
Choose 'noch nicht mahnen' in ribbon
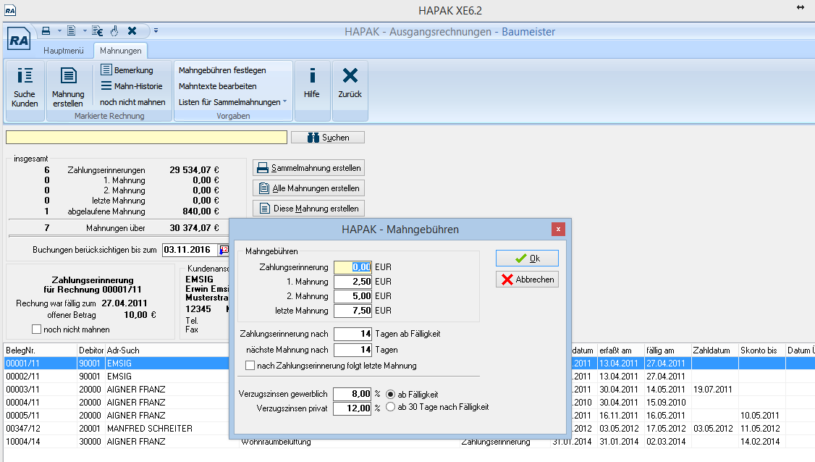click(x=133, y=102)
